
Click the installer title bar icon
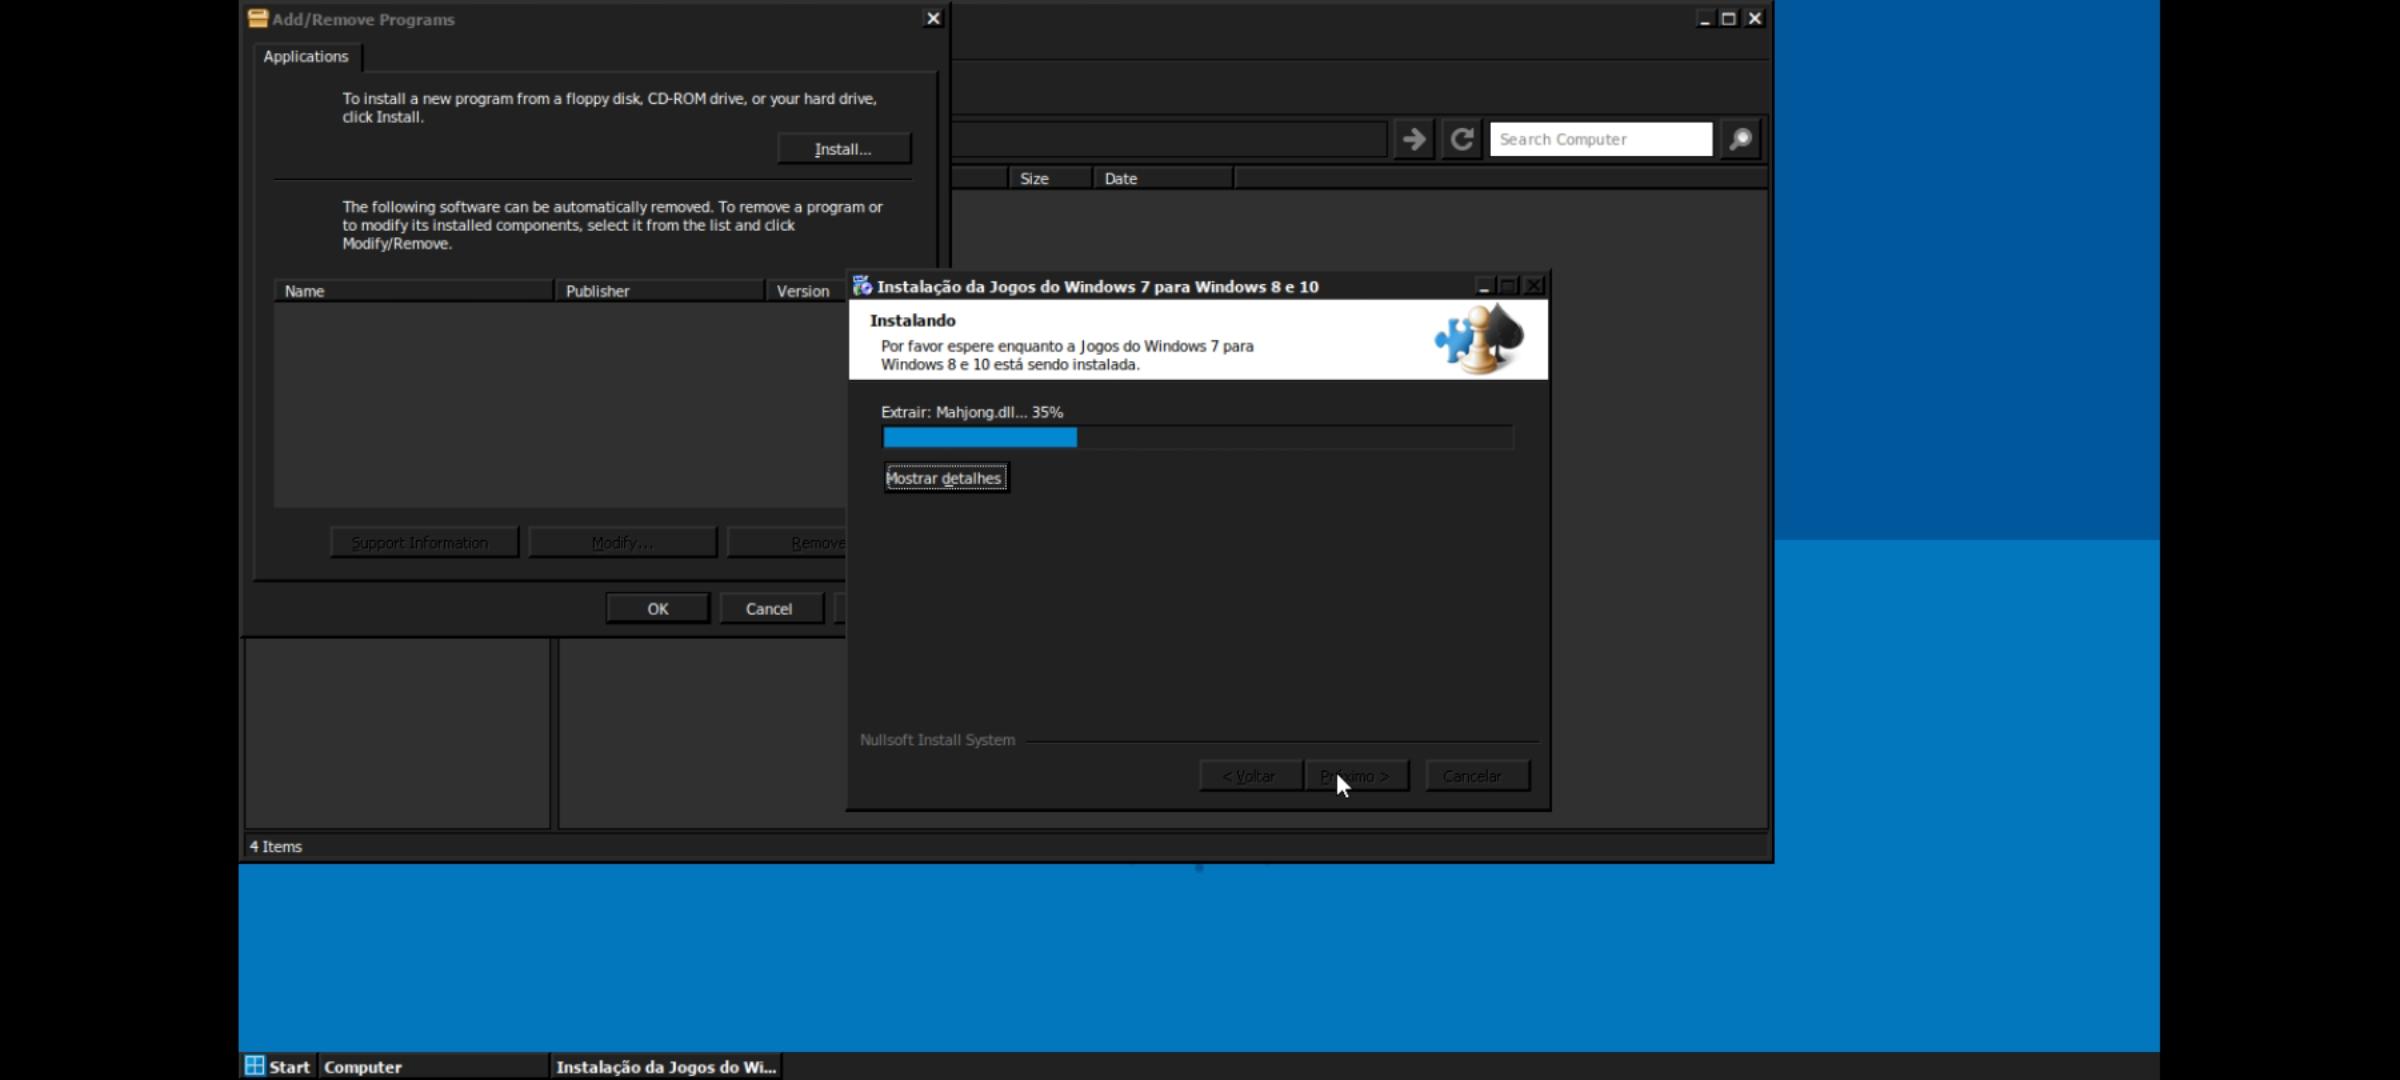(x=861, y=286)
